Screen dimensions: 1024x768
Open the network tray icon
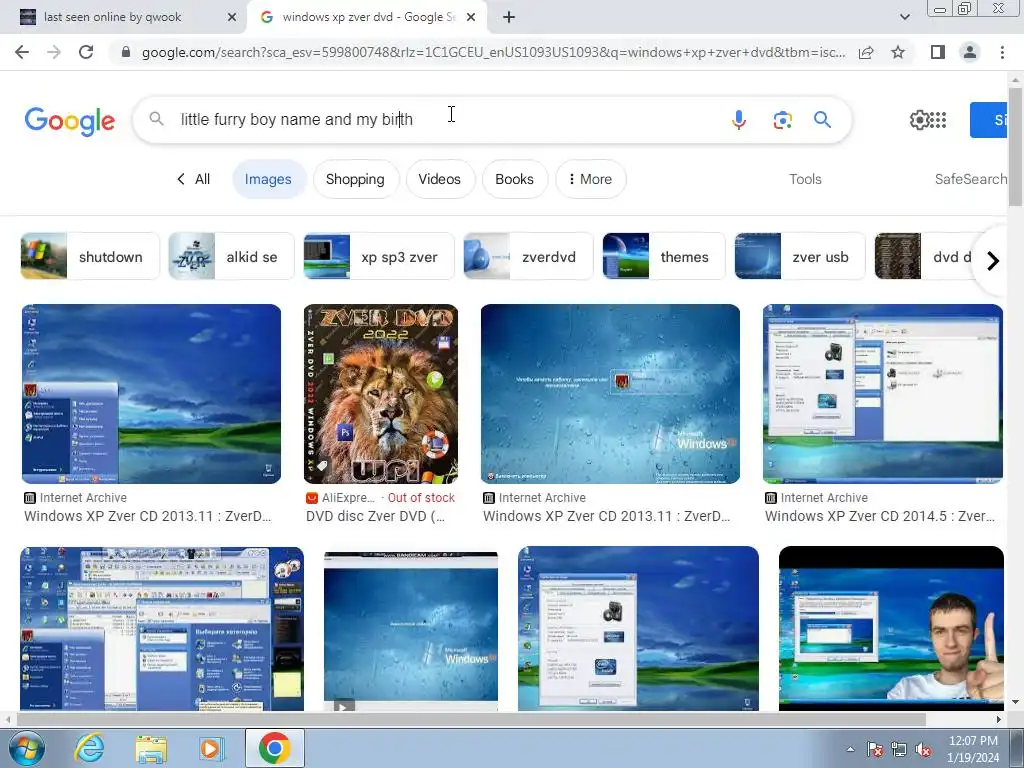(x=899, y=749)
